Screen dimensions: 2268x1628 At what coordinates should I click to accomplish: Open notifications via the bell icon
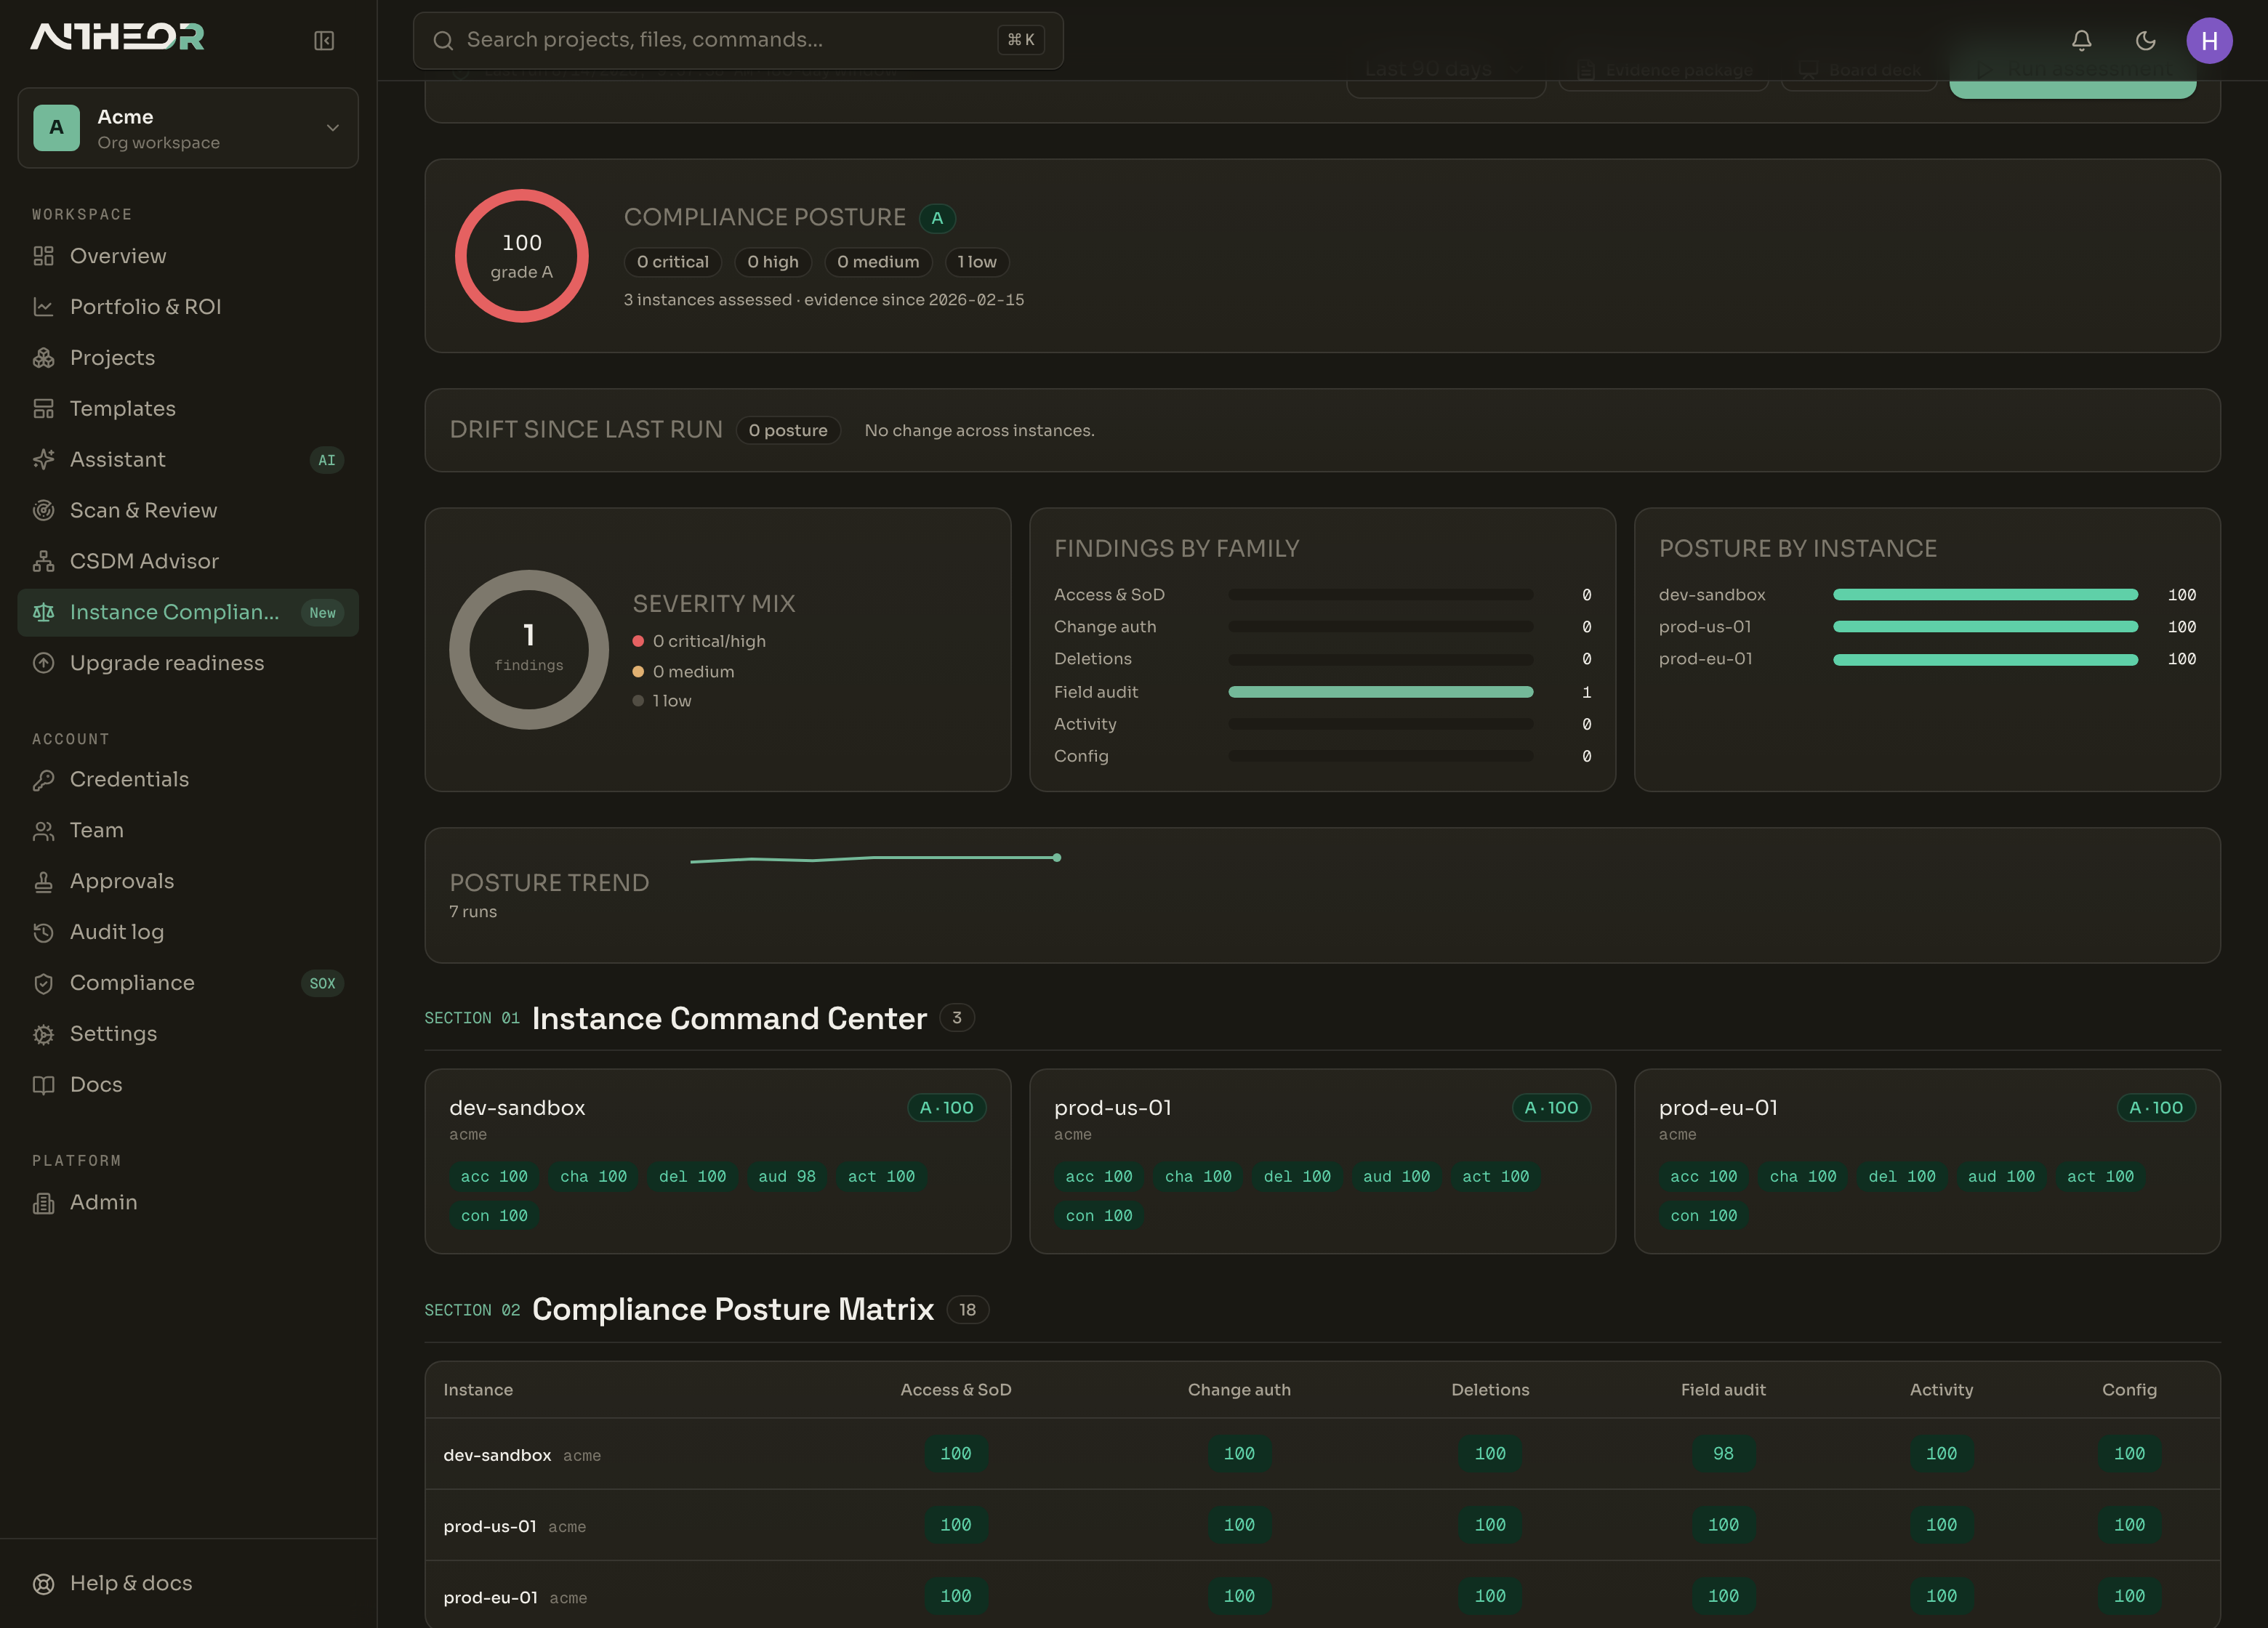click(x=2081, y=40)
